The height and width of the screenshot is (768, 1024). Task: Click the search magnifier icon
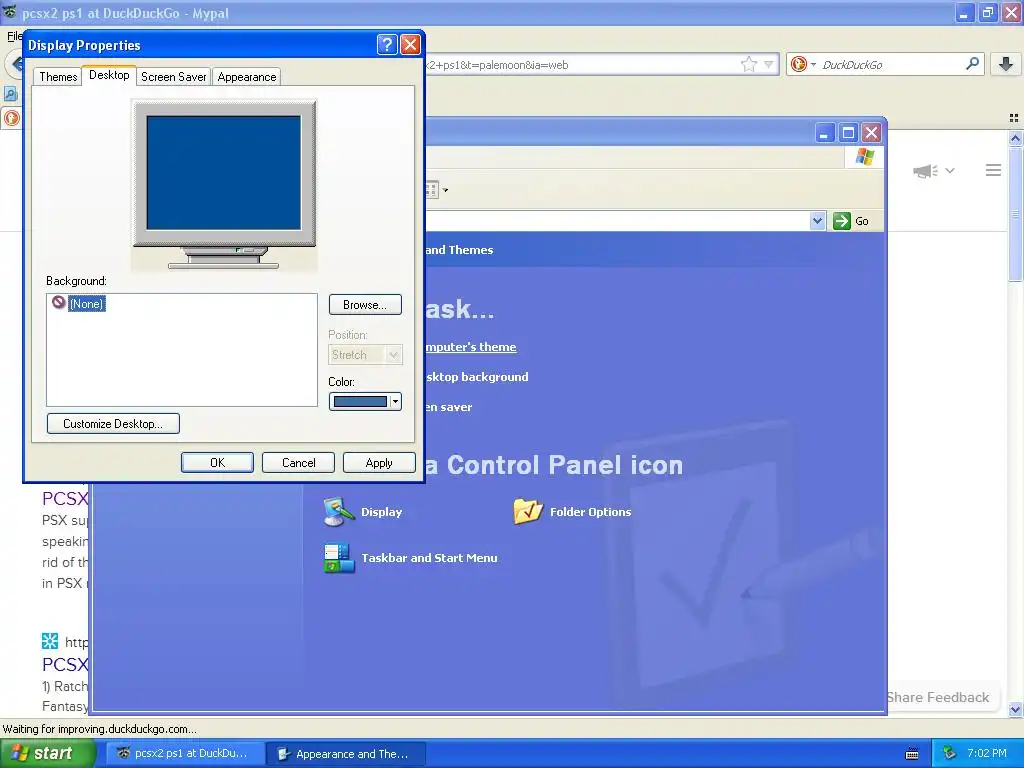[972, 63]
